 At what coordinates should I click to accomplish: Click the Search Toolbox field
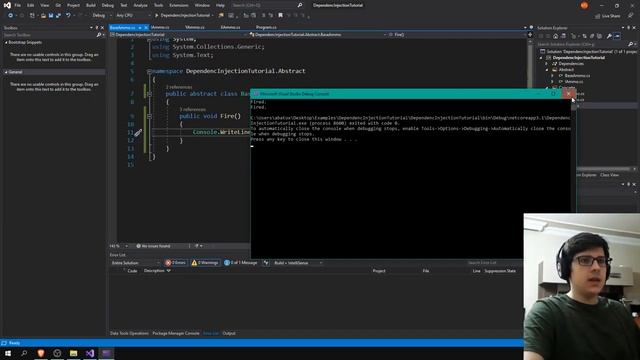pyautogui.click(x=49, y=35)
